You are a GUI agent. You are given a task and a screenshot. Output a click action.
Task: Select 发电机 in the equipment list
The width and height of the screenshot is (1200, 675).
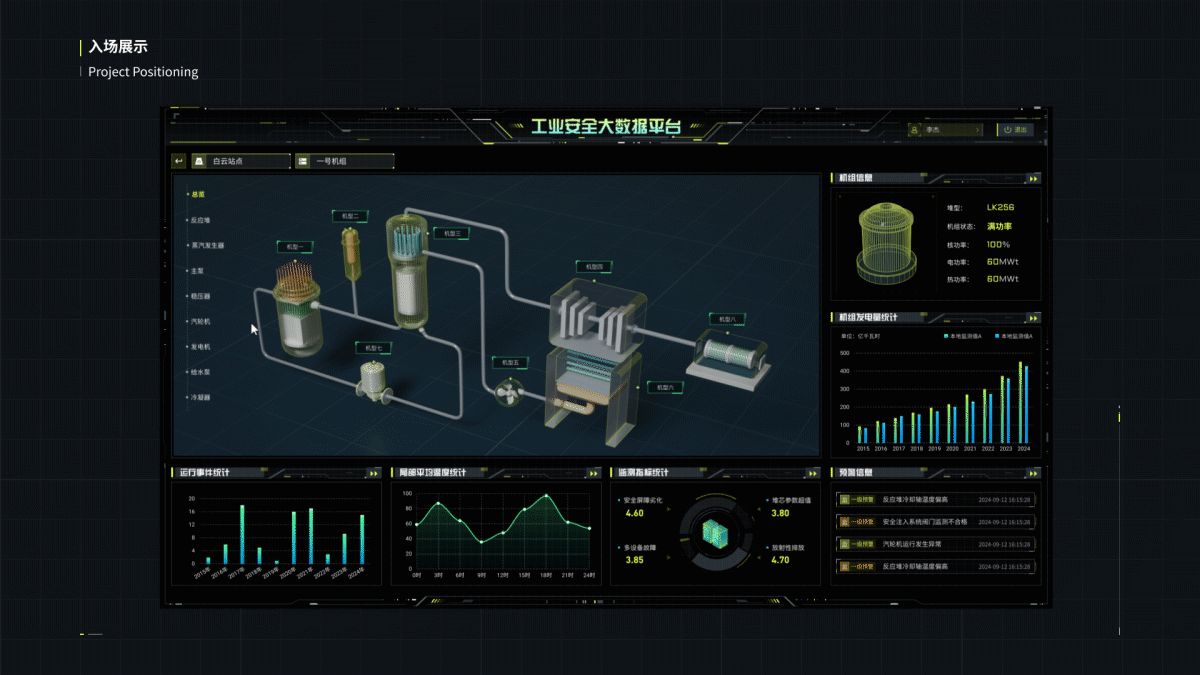(200, 347)
